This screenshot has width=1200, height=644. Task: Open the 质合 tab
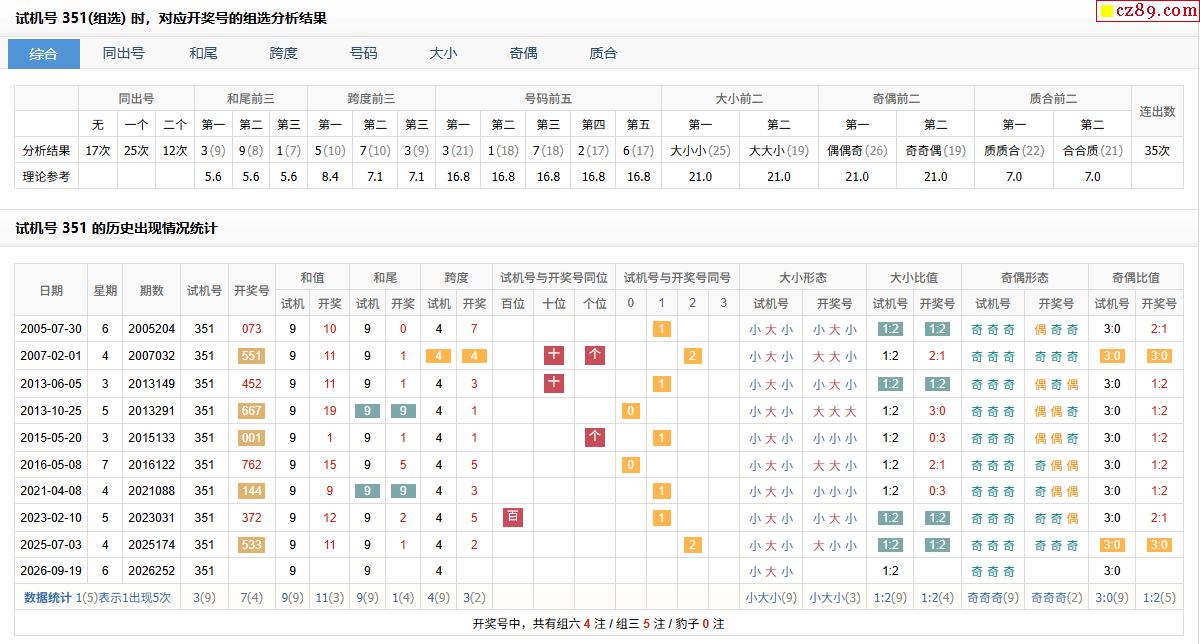click(x=604, y=54)
